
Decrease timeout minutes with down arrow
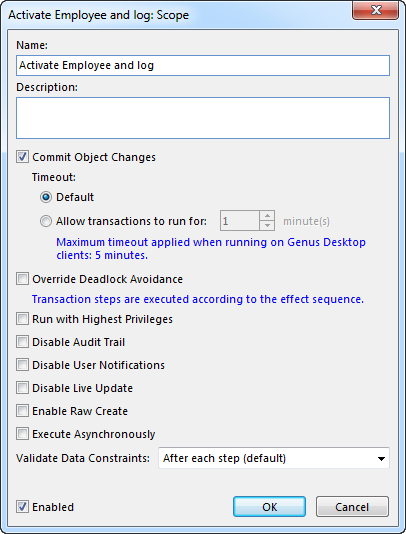pyautogui.click(x=267, y=225)
